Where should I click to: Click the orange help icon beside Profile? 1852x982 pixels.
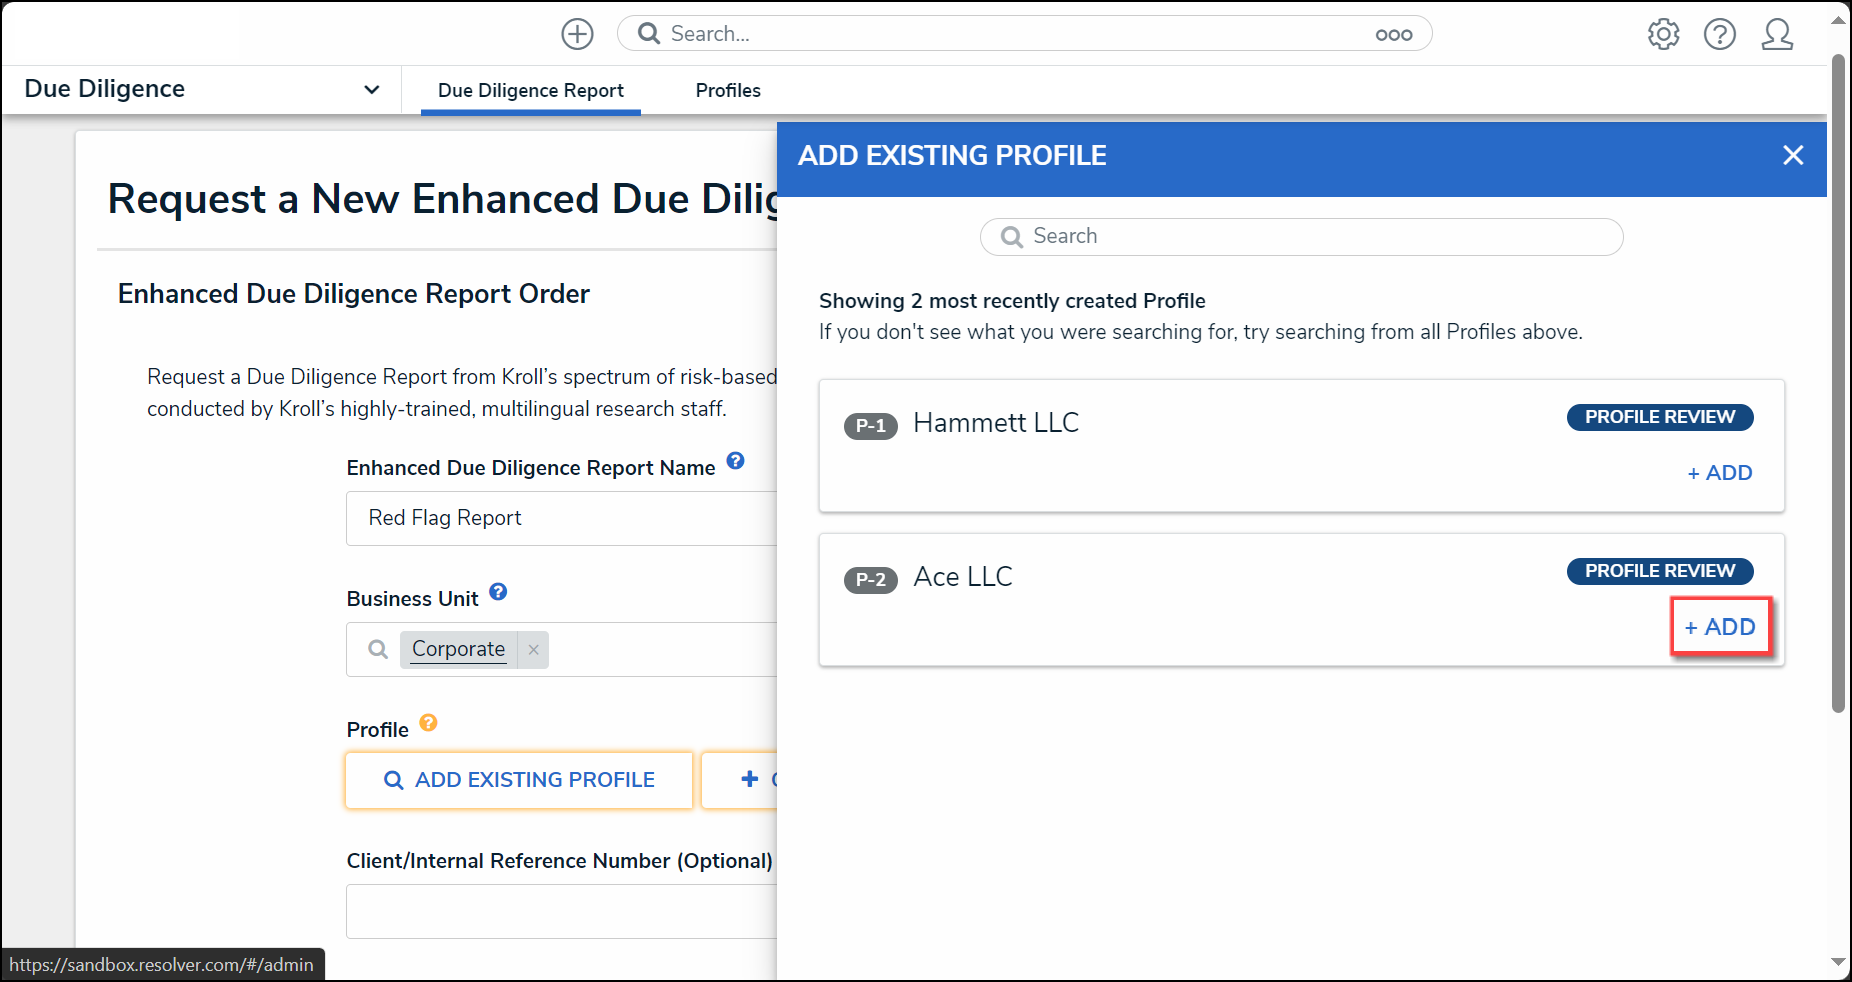coord(428,723)
